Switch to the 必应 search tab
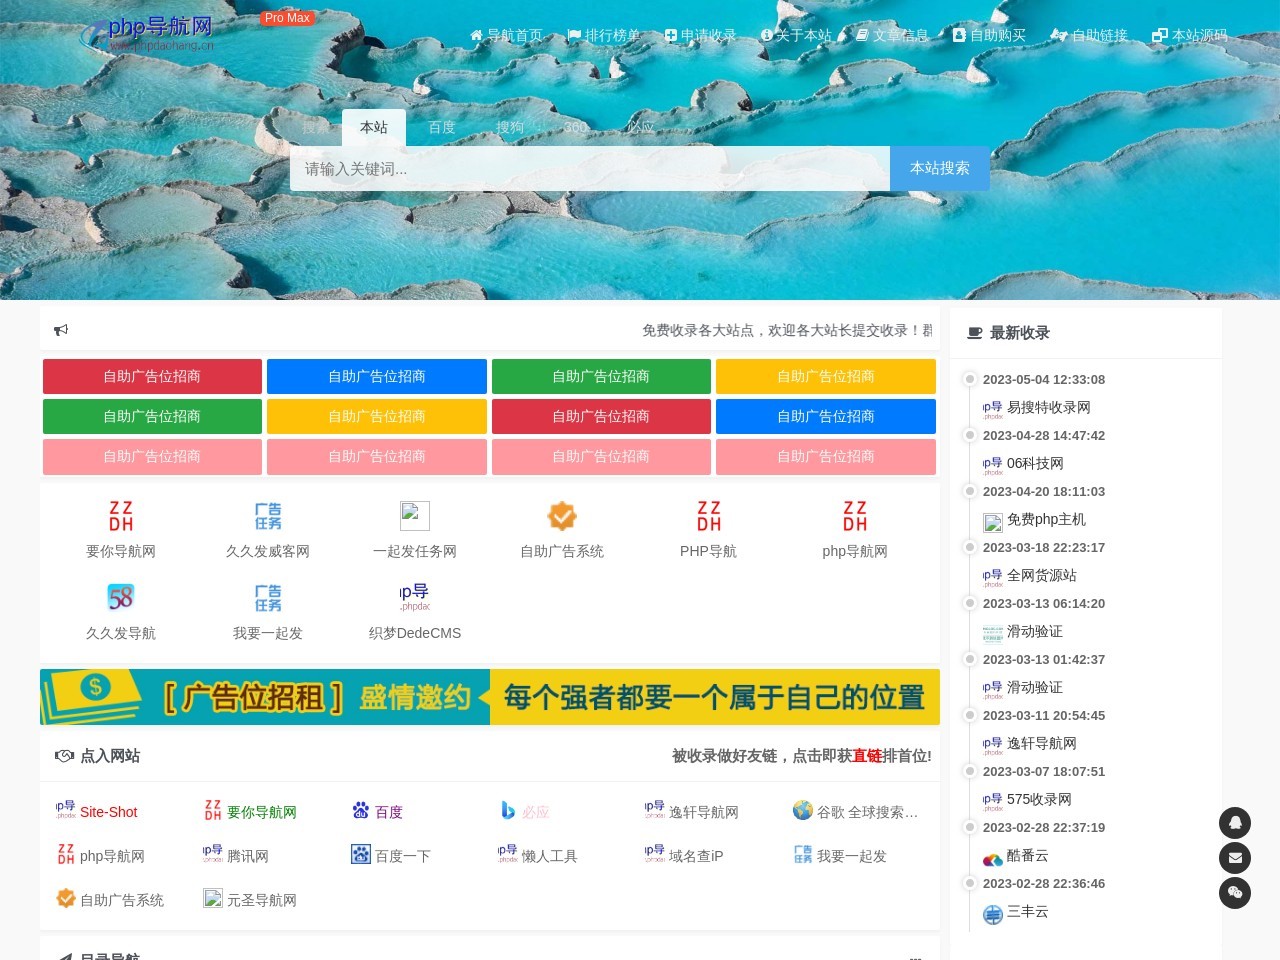This screenshot has height=960, width=1280. (x=640, y=128)
